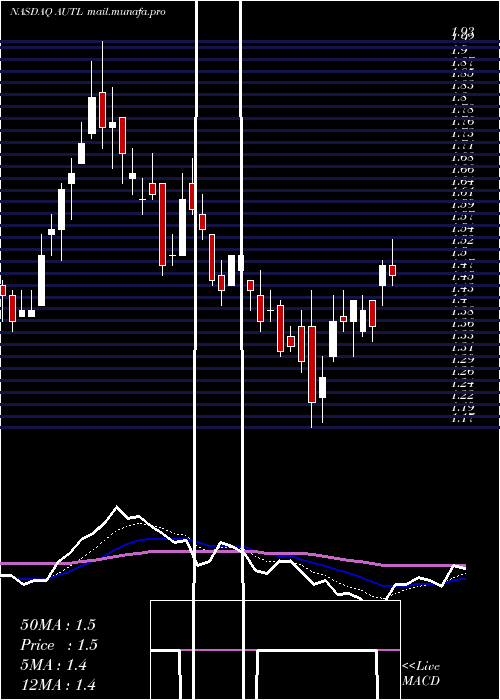Select the "12MA : 1.4" readout
Viewport: 500px width, 700px height.
click(x=58, y=685)
